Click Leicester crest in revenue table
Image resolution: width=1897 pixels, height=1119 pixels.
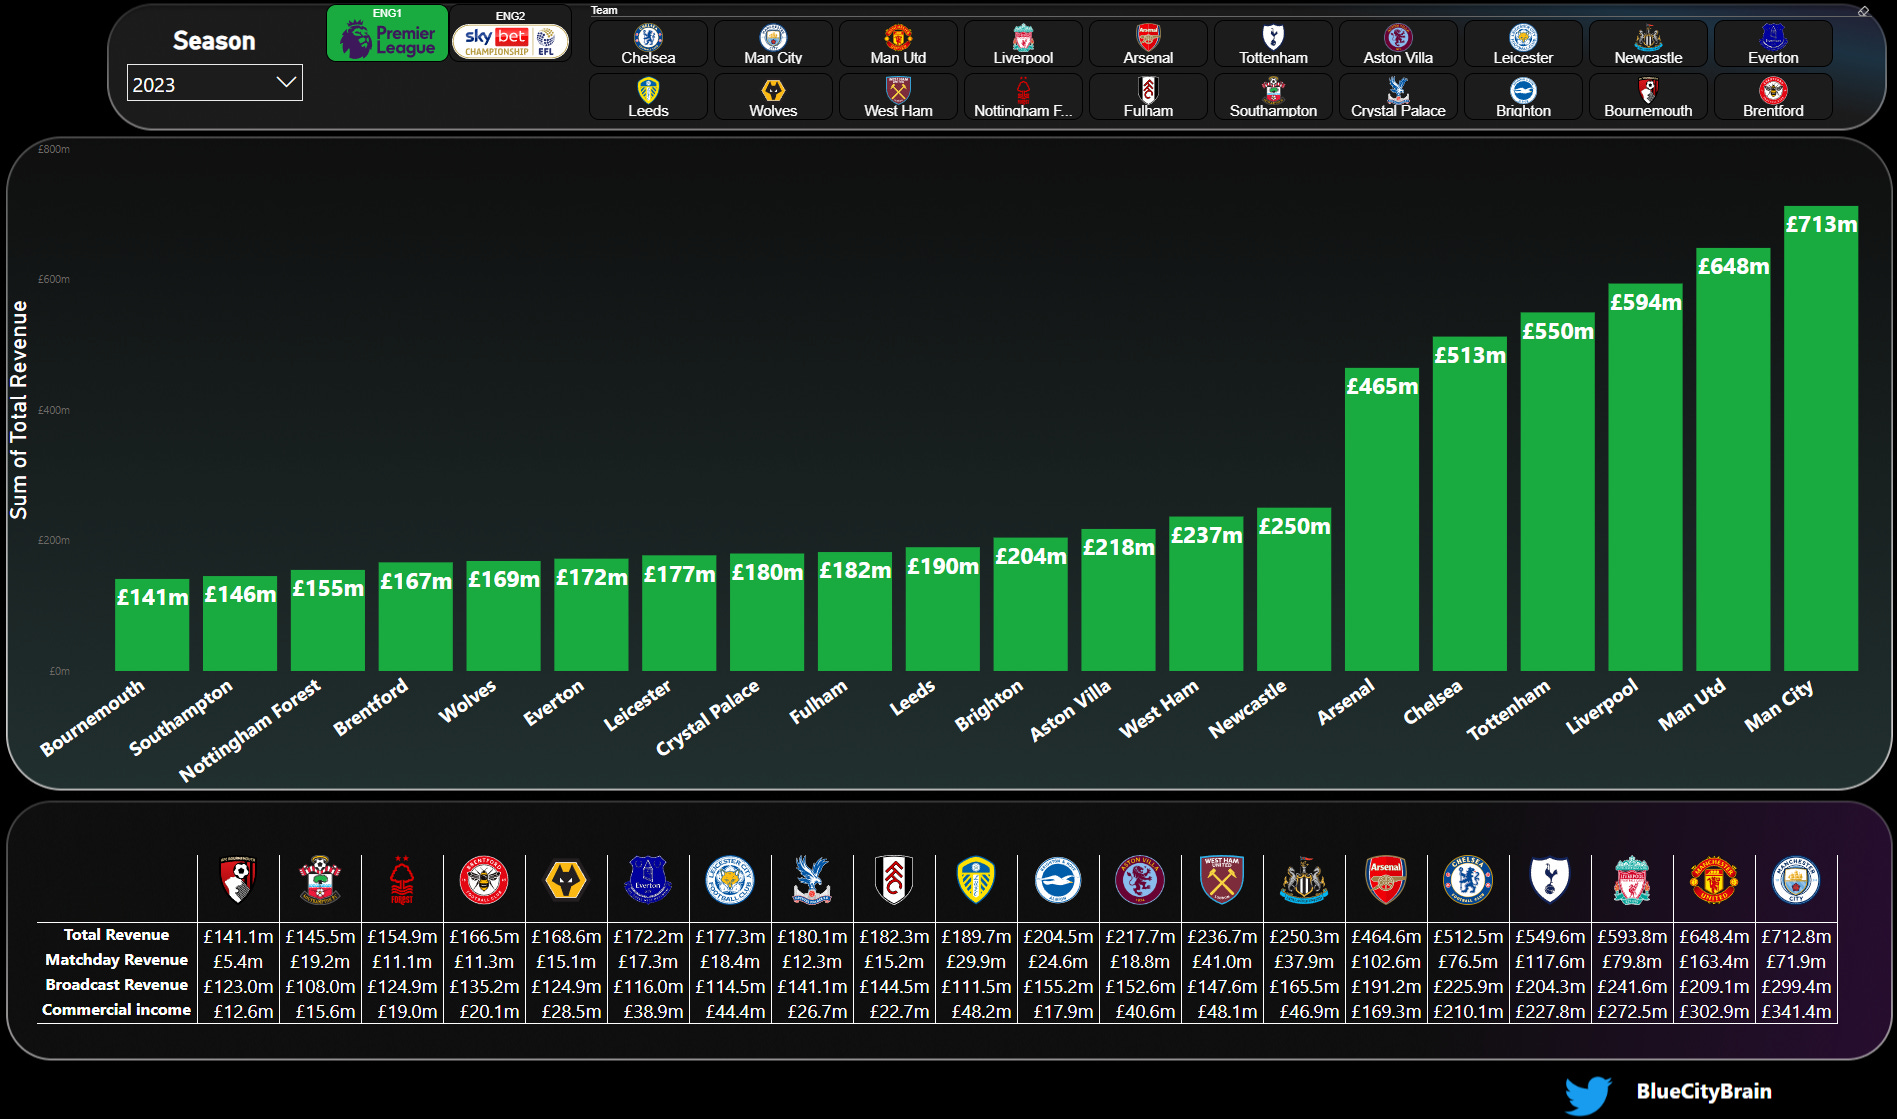(x=730, y=880)
